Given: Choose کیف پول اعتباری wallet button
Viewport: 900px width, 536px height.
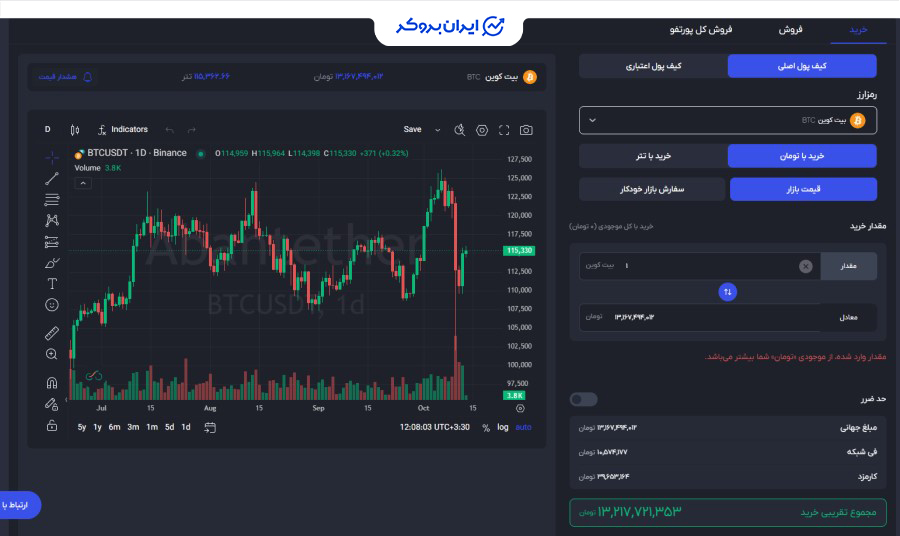Looking at the screenshot, I should coord(652,66).
